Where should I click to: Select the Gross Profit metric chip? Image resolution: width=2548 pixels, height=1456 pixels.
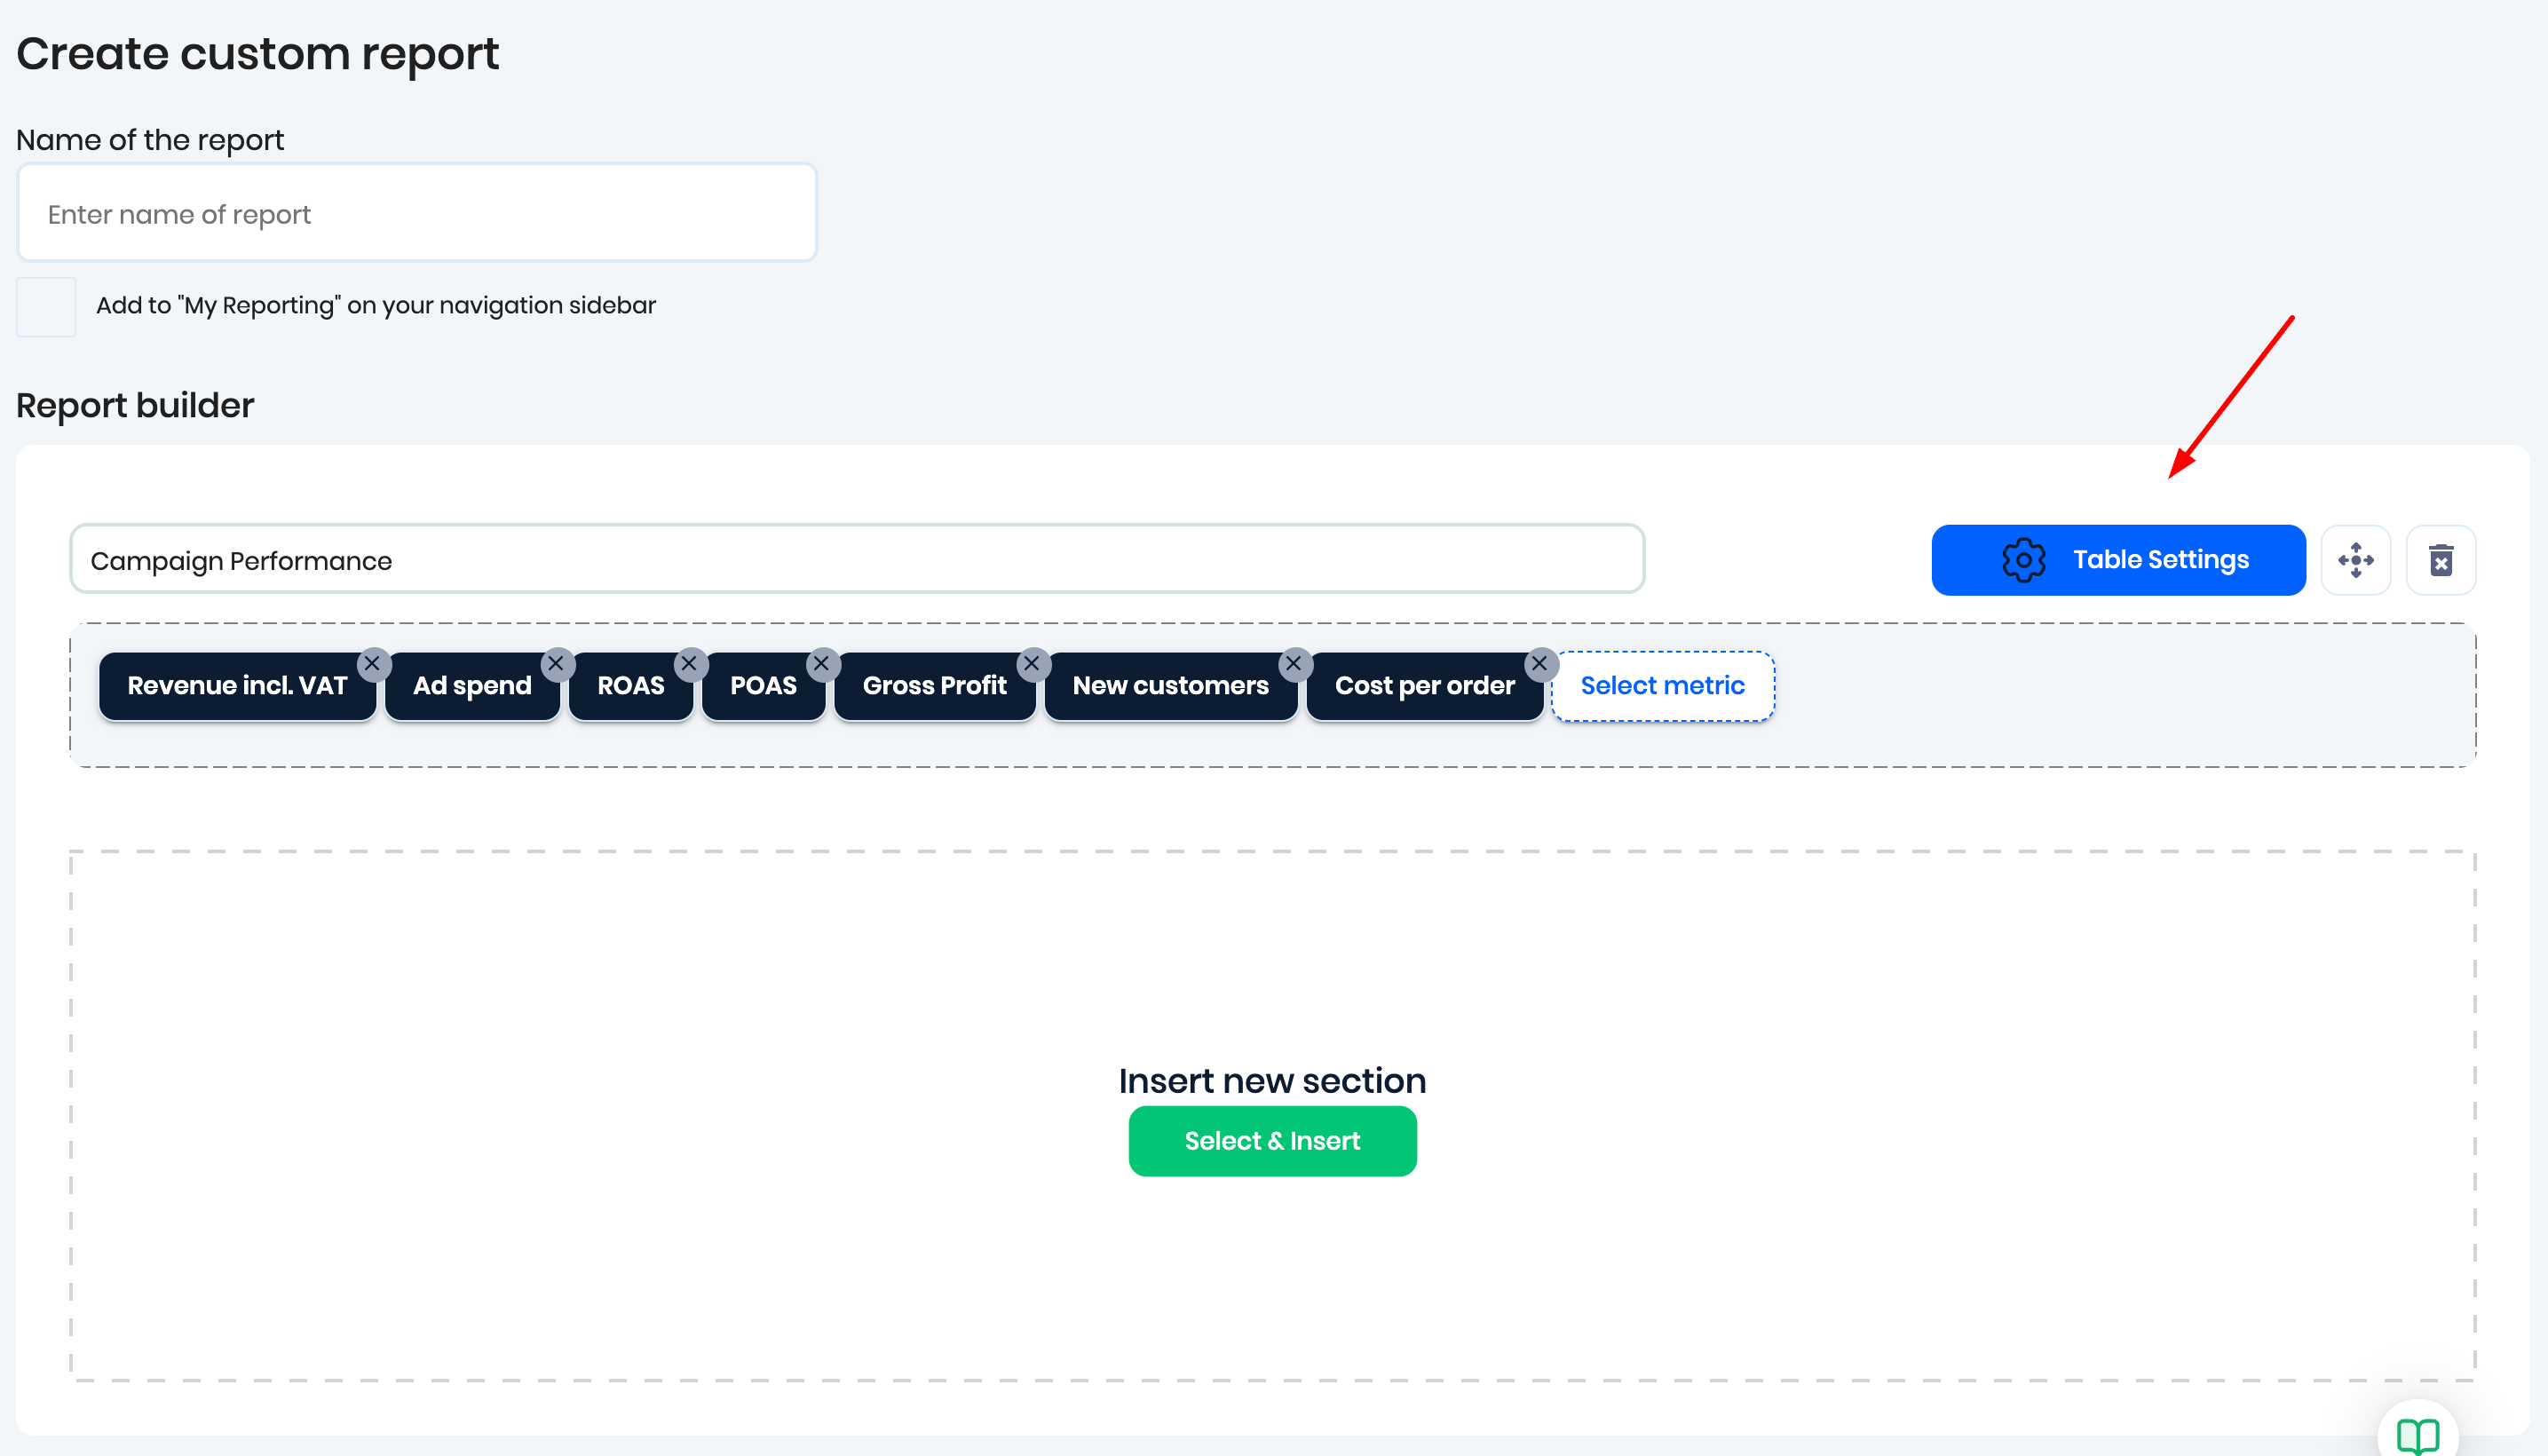click(x=934, y=687)
